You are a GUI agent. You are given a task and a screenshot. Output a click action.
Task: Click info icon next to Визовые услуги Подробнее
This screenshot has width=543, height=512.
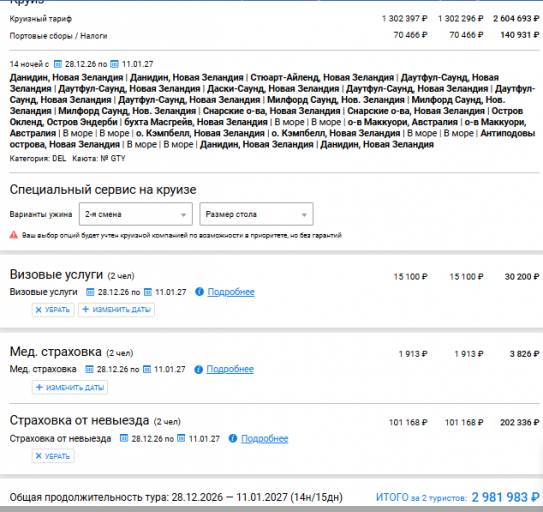[x=199, y=292]
